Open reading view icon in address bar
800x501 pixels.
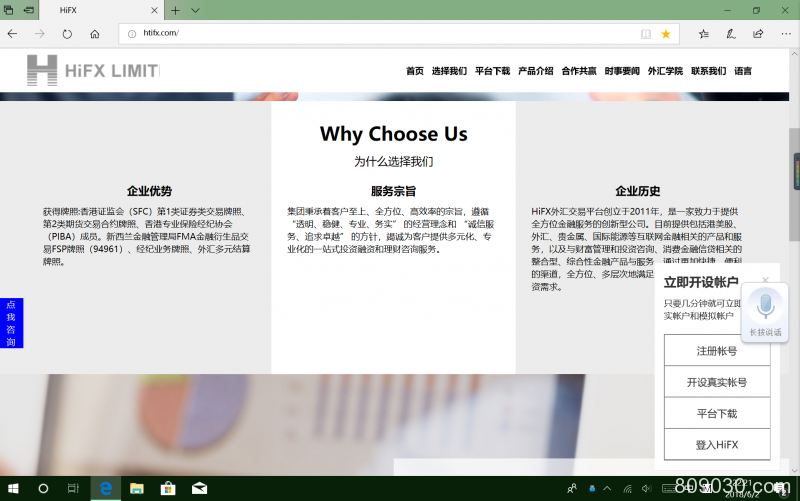pos(646,34)
